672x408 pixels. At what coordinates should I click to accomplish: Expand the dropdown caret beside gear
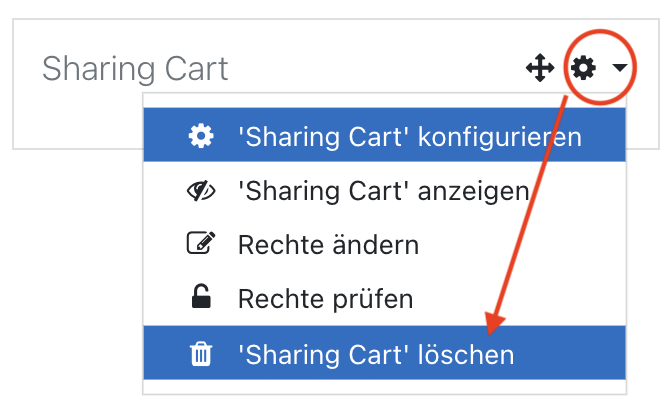click(620, 67)
